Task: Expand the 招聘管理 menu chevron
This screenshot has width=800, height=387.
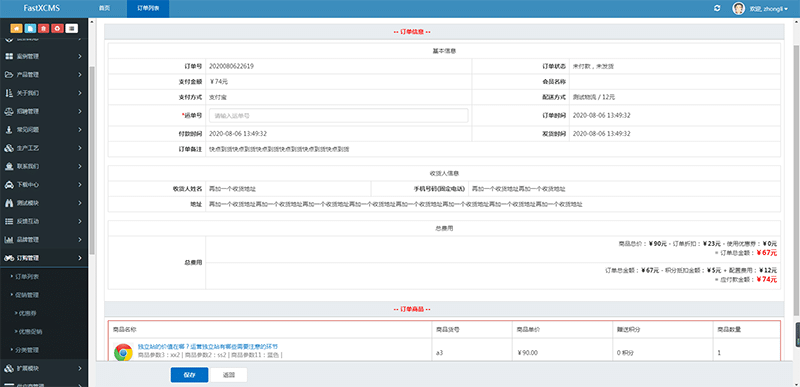Action: [x=80, y=111]
